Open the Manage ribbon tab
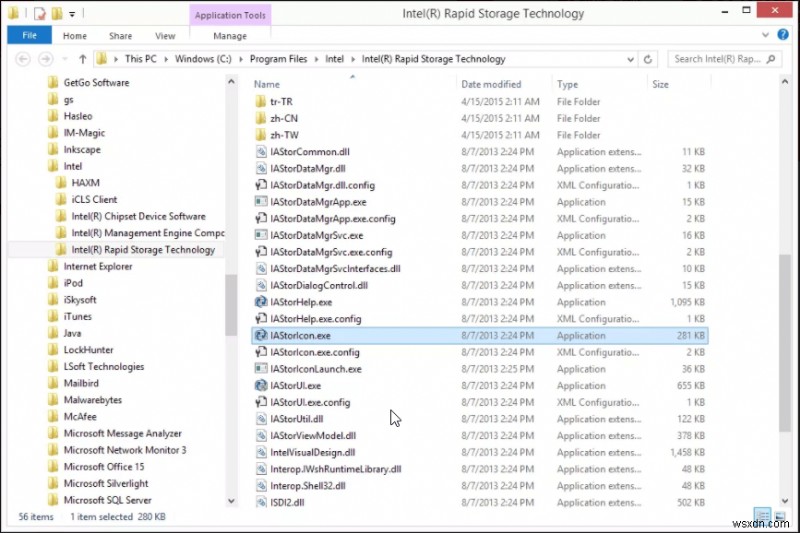 230,36
